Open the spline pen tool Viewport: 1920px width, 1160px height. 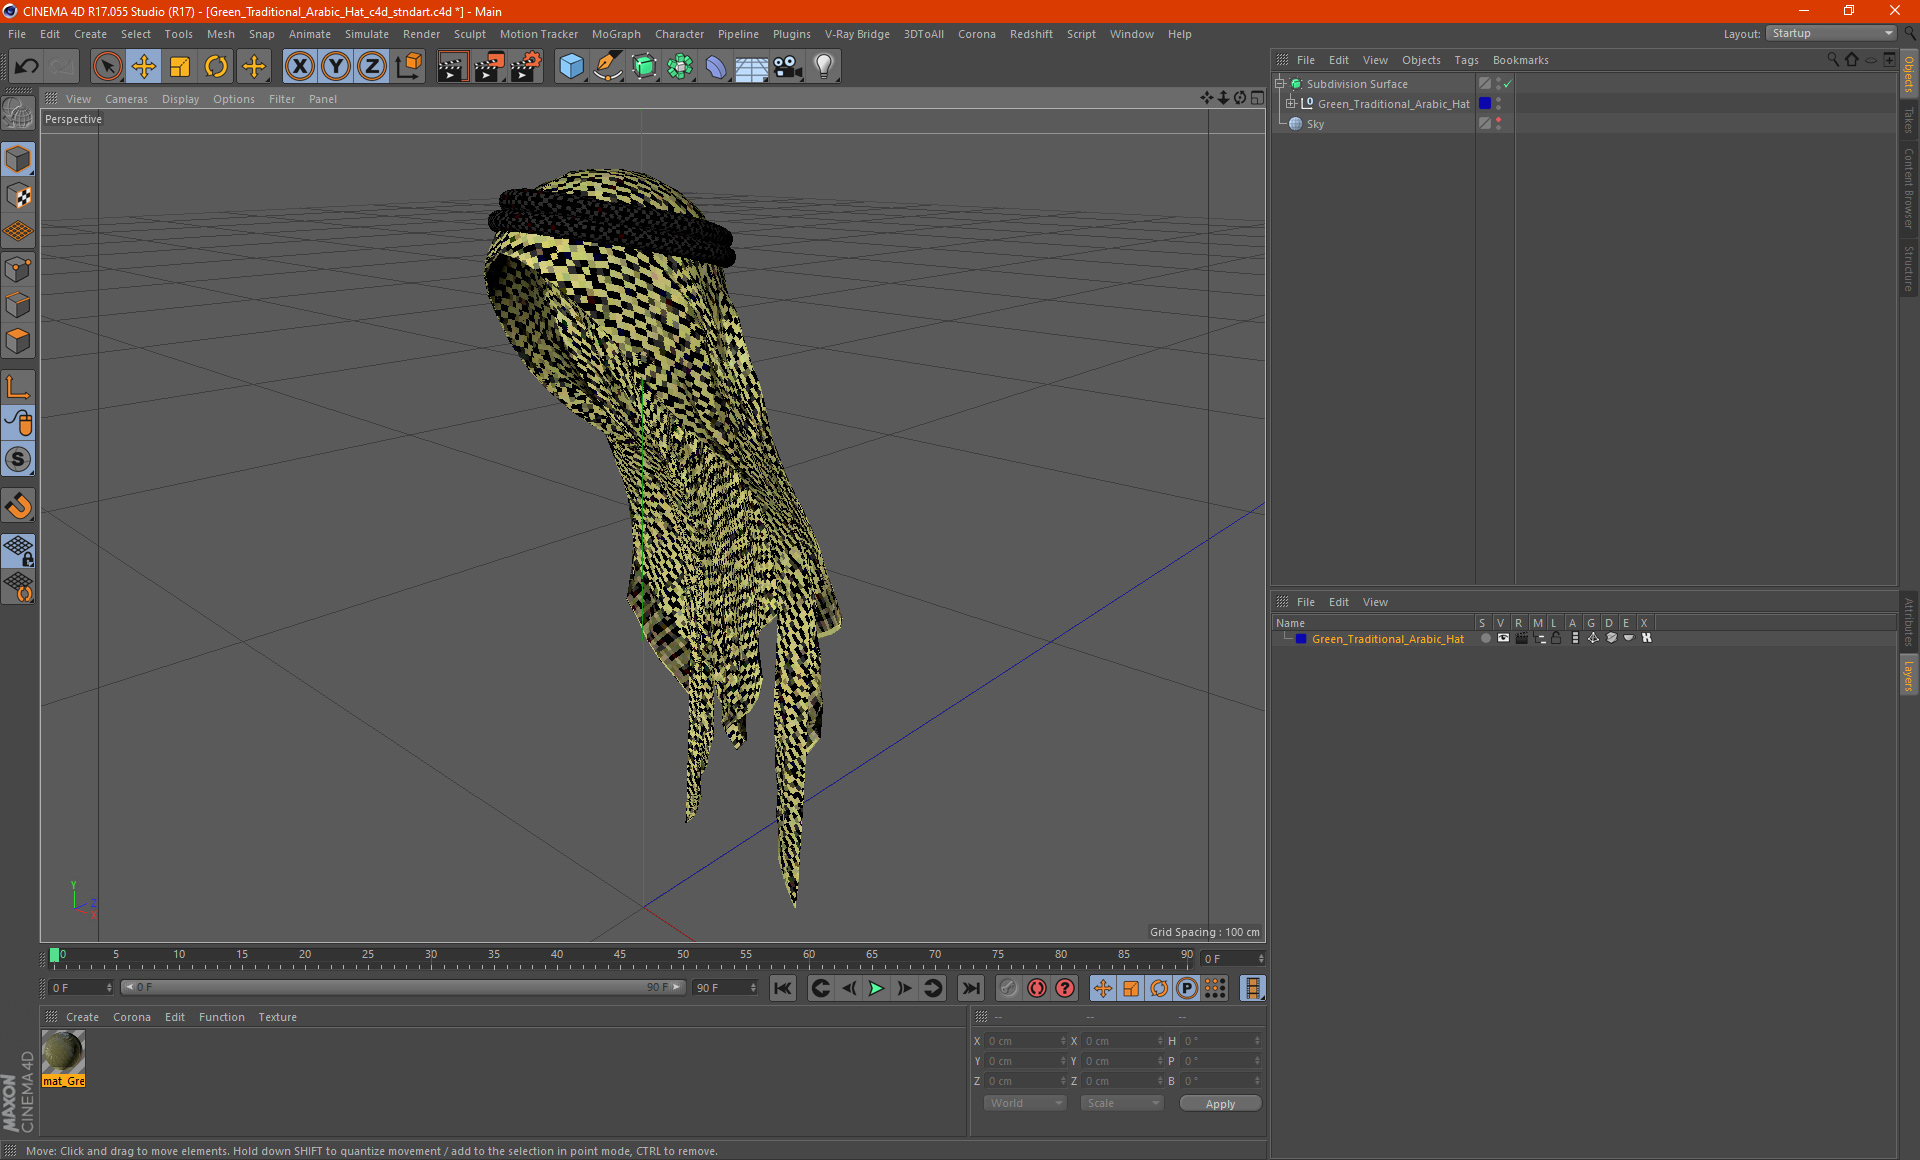coord(608,67)
